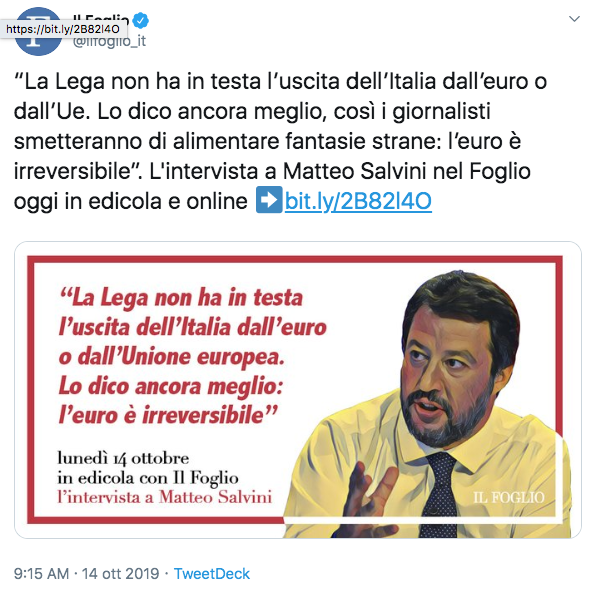Viewport: 595px width, 595px height.
Task: Click the word "irreversibile" in tweet text
Action: tap(72, 171)
